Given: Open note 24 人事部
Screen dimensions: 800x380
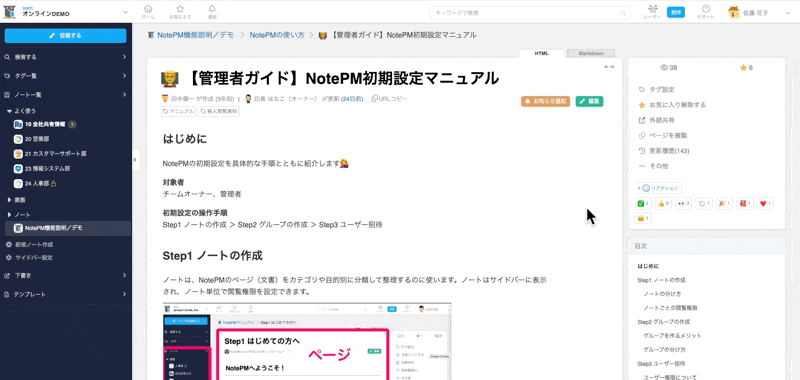Looking at the screenshot, I should click(35, 183).
